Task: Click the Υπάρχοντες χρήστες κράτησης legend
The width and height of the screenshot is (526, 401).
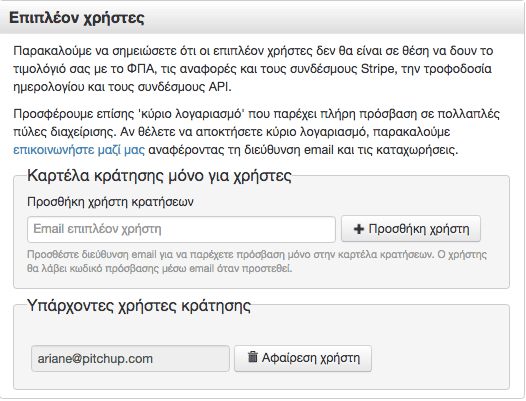Action: (x=139, y=306)
